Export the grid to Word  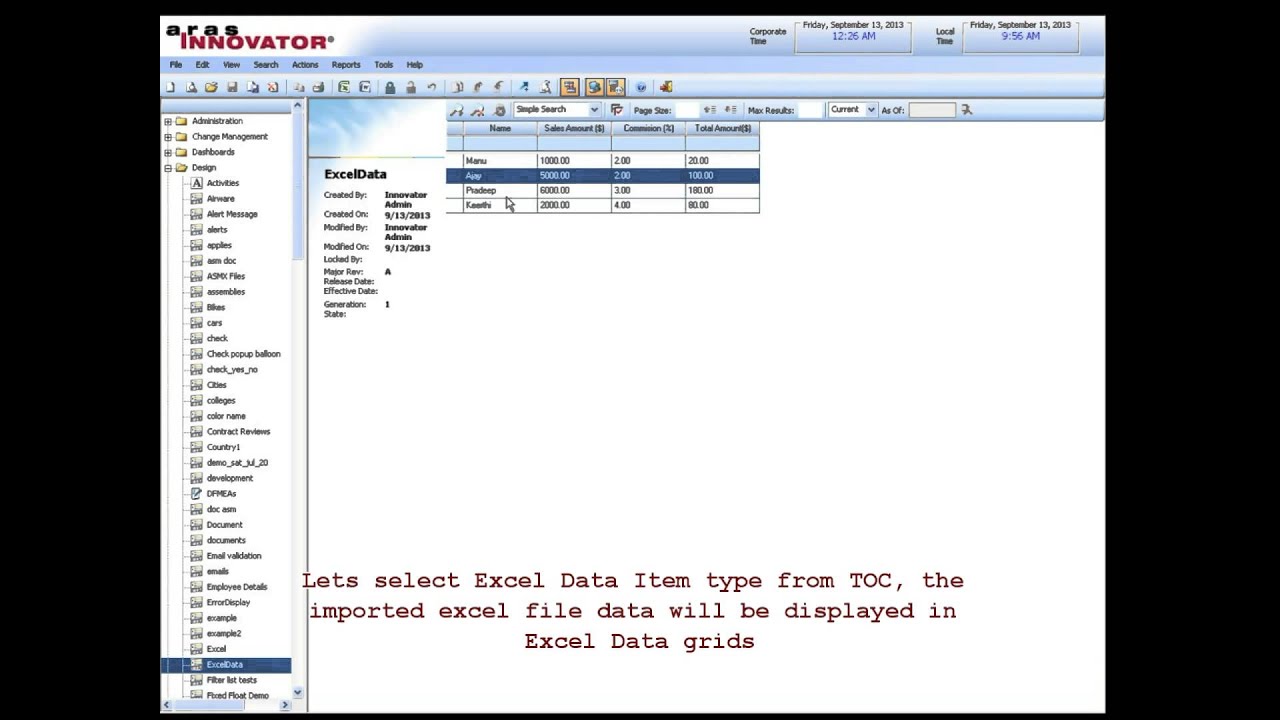coord(365,87)
